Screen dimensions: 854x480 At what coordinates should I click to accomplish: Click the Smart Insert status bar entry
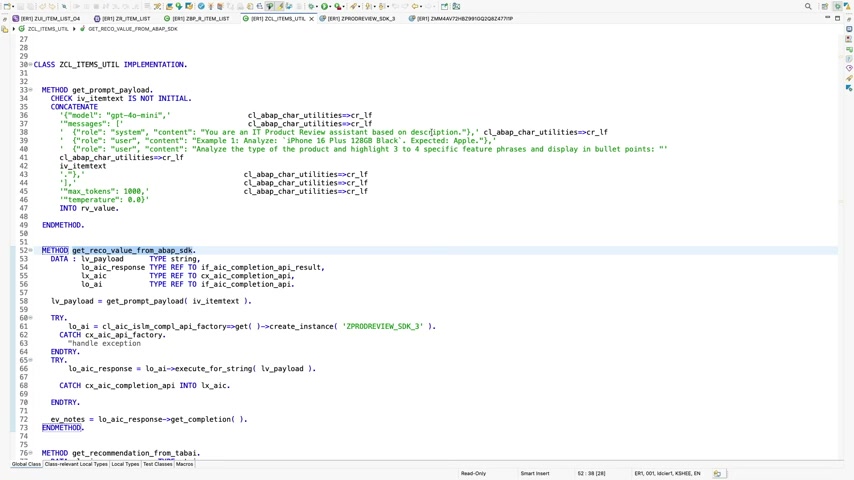click(x=535, y=473)
